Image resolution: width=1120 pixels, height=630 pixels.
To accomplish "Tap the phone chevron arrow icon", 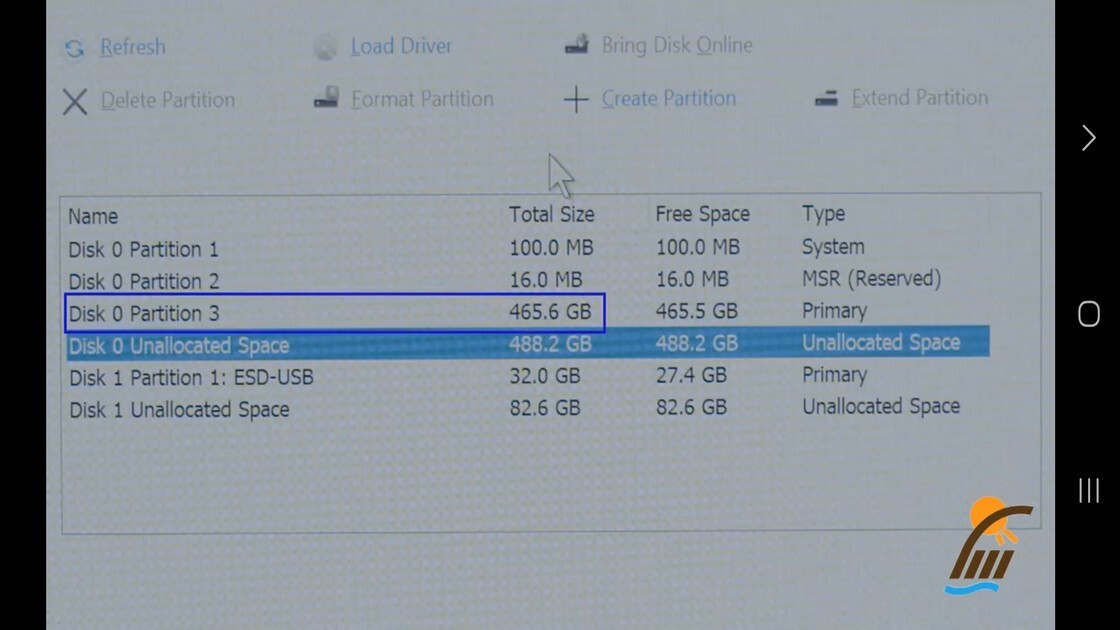I will [x=1089, y=138].
